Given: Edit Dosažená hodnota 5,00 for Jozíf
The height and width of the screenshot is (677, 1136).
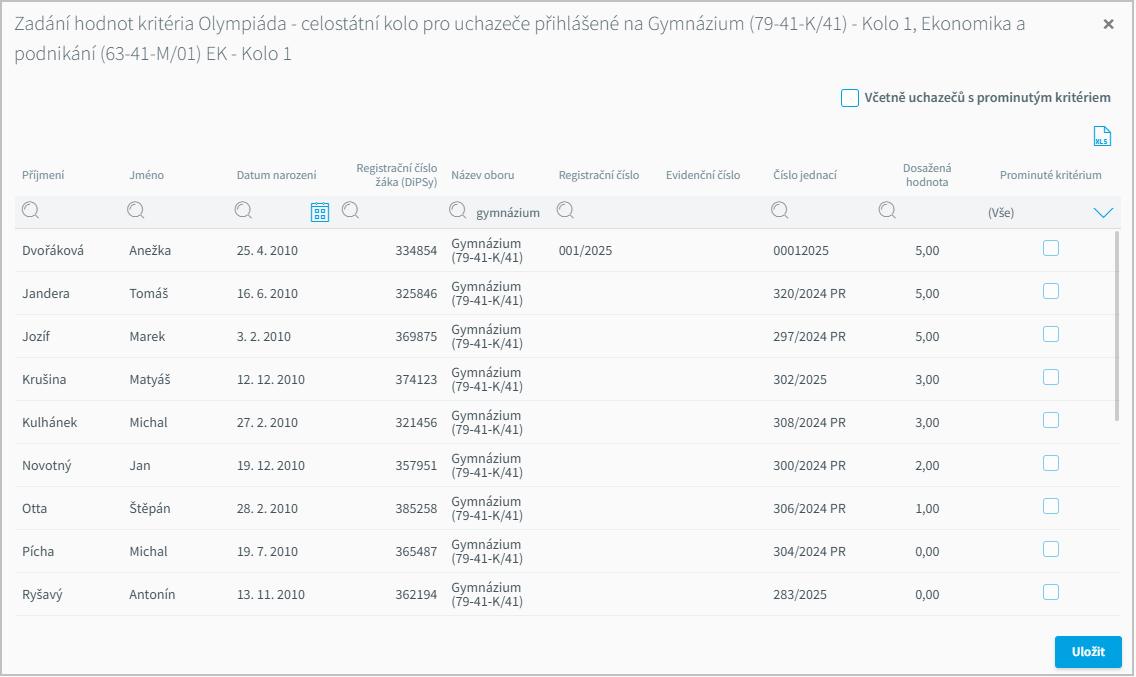Looking at the screenshot, I should tap(927, 336).
